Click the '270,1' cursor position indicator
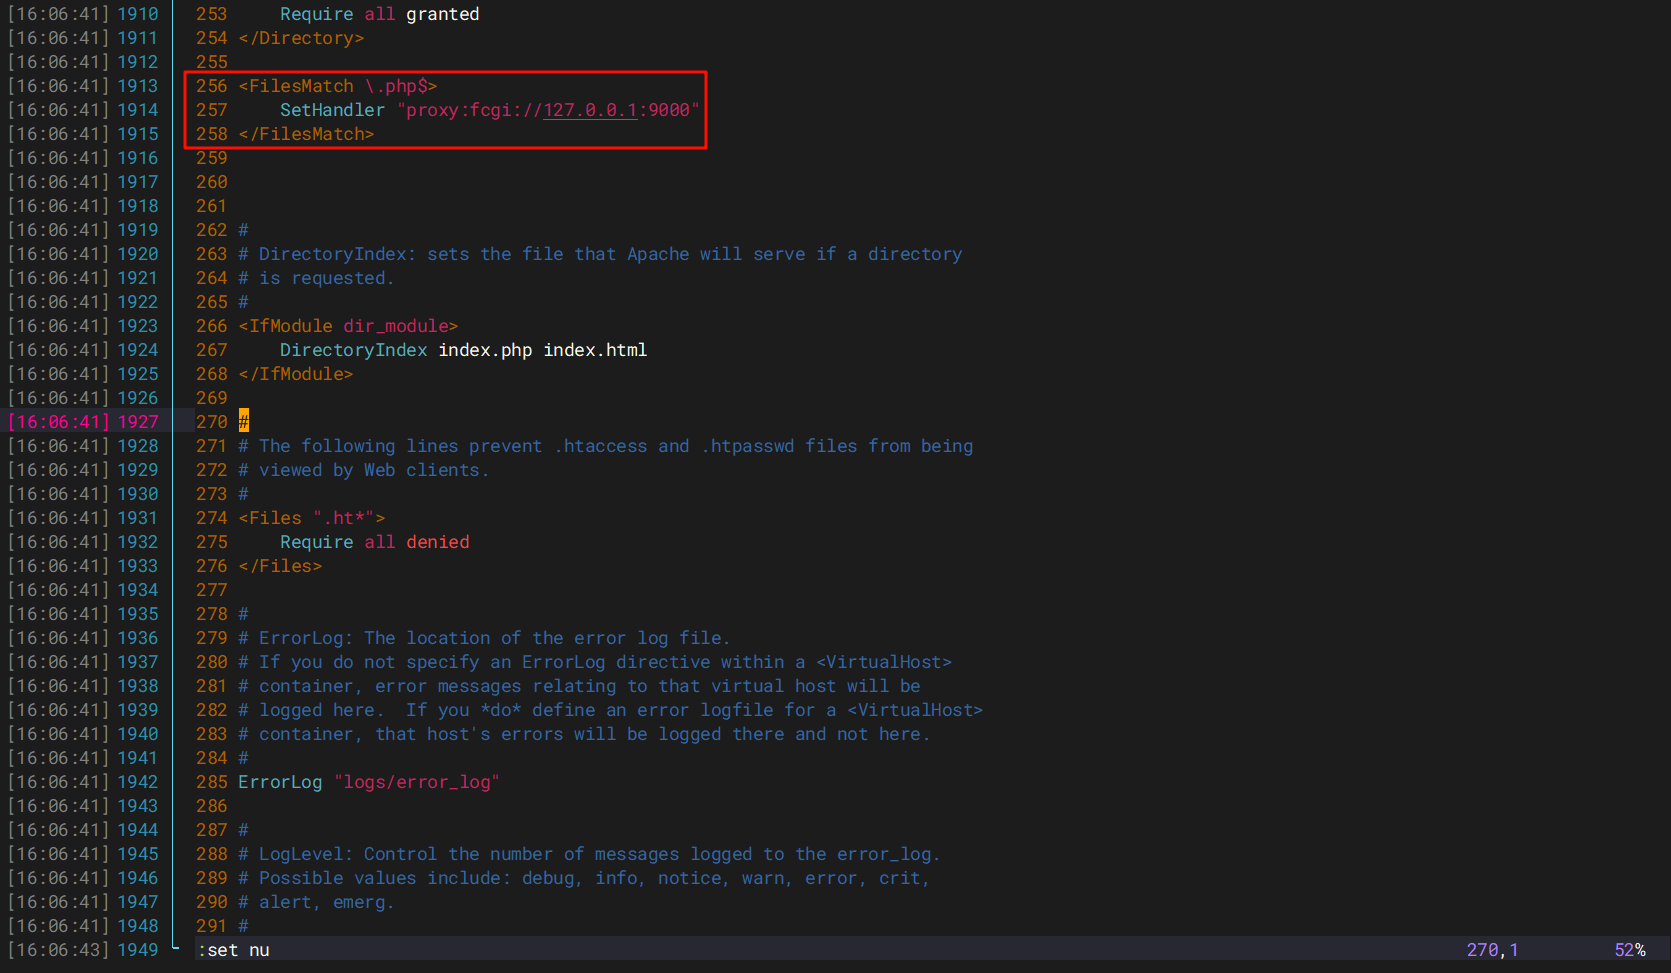This screenshot has height=973, width=1671. tap(1492, 950)
